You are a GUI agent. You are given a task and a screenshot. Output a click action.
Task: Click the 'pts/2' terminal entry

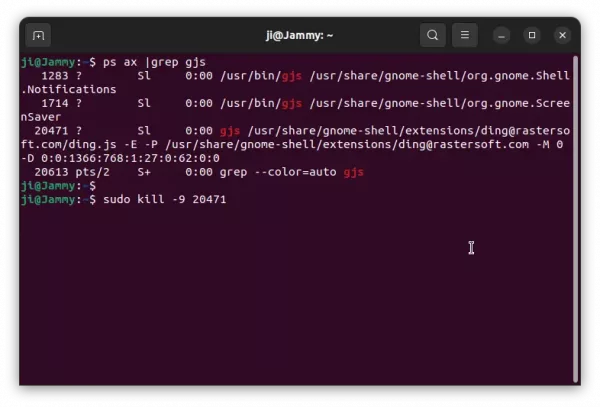click(92, 172)
